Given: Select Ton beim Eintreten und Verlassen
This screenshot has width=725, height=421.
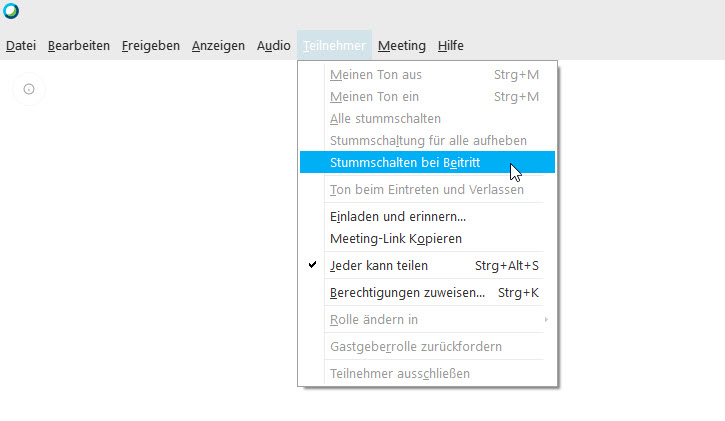Looking at the screenshot, I should [426, 189].
